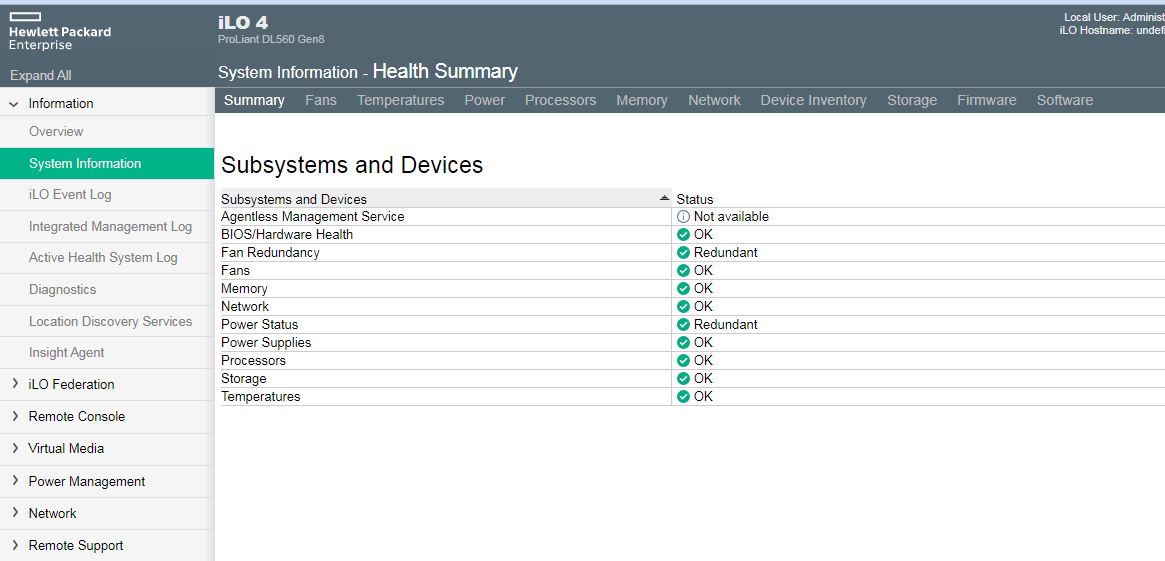Open the Memory tab

click(x=642, y=100)
